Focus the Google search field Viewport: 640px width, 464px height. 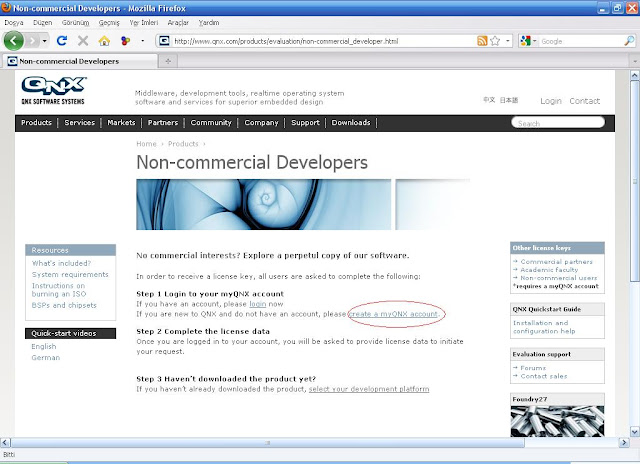coord(581,41)
